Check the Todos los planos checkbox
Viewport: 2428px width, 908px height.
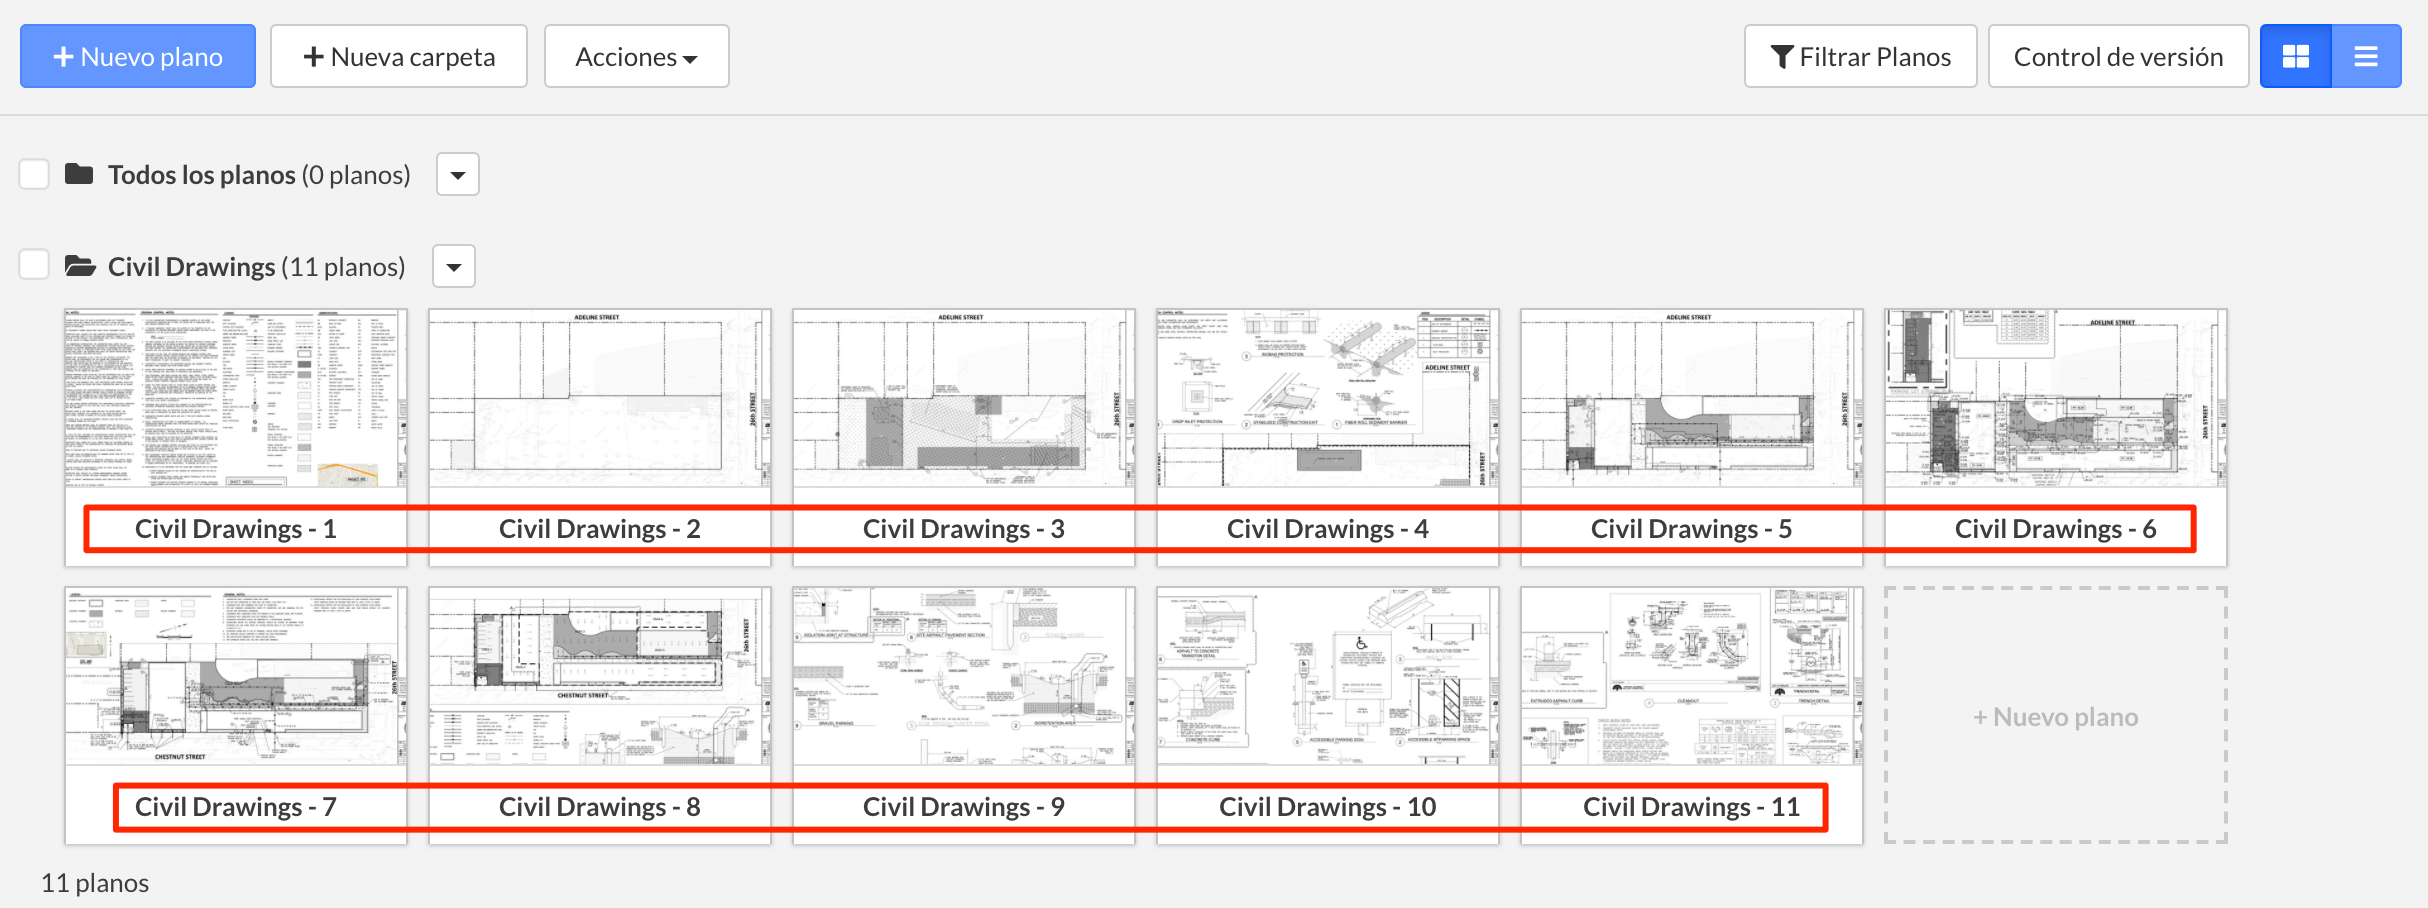pos(34,174)
